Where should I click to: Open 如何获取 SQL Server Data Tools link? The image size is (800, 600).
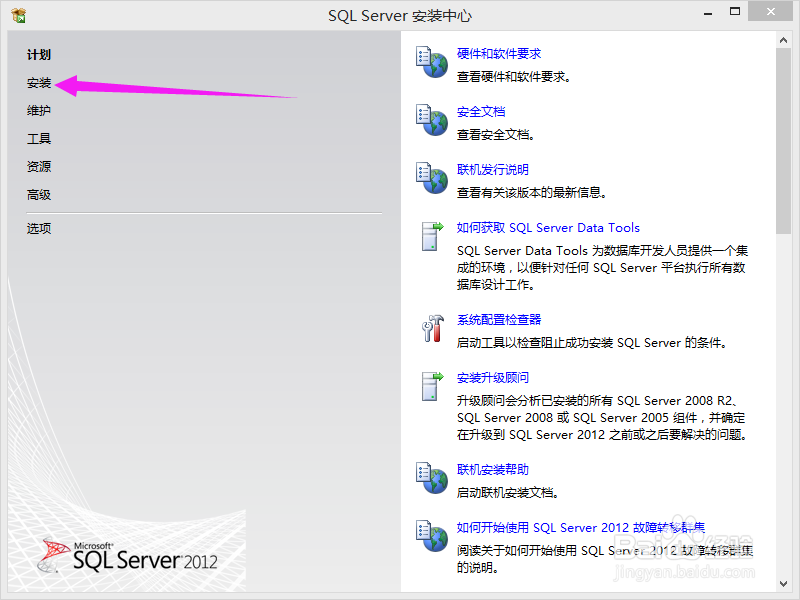(548, 228)
